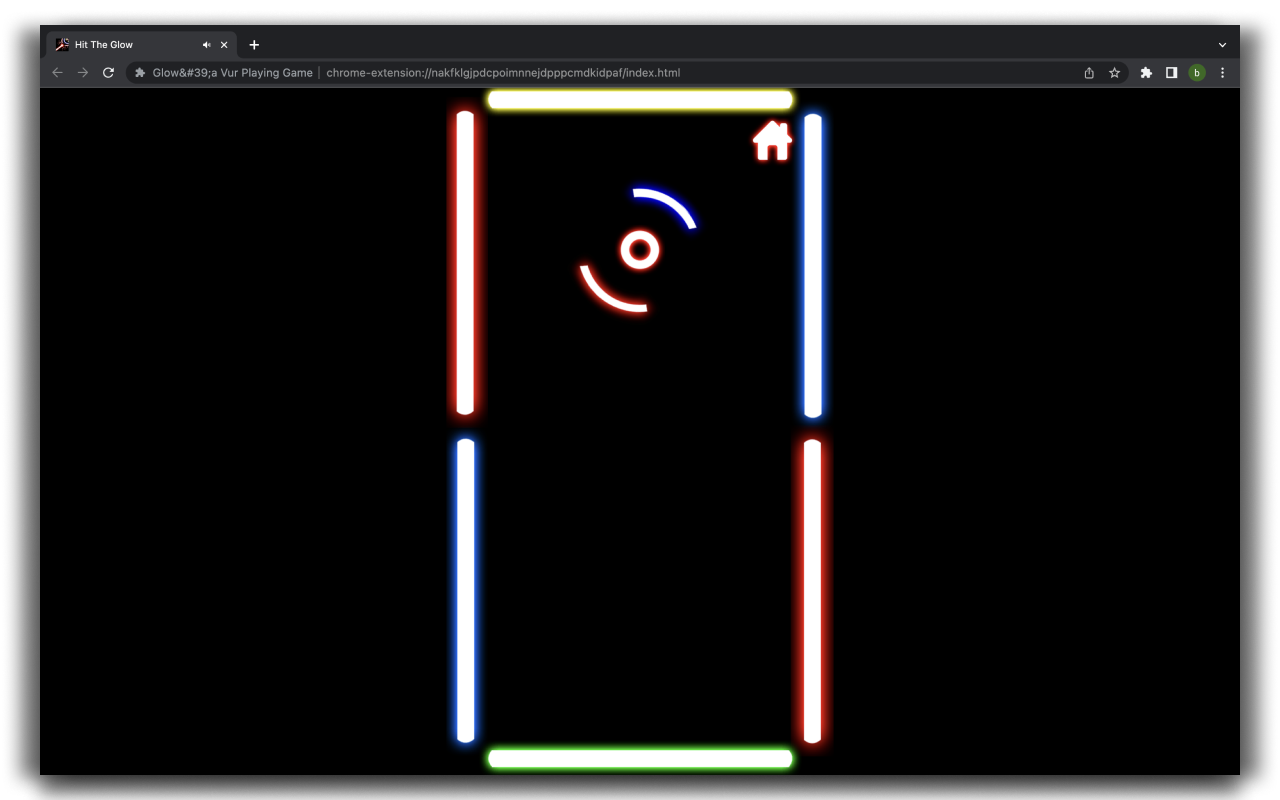Bookmark this page with the star icon
The image size is (1280, 800).
[1114, 73]
